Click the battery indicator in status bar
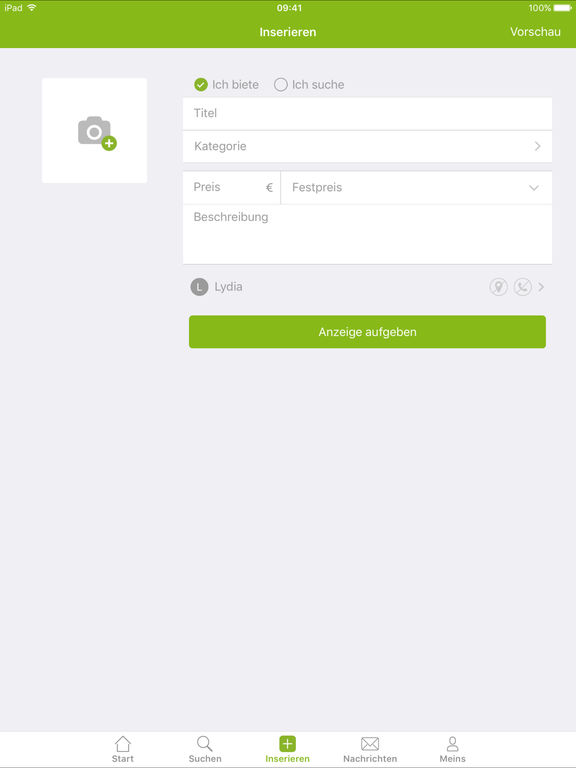The width and height of the screenshot is (576, 768). tap(562, 8)
